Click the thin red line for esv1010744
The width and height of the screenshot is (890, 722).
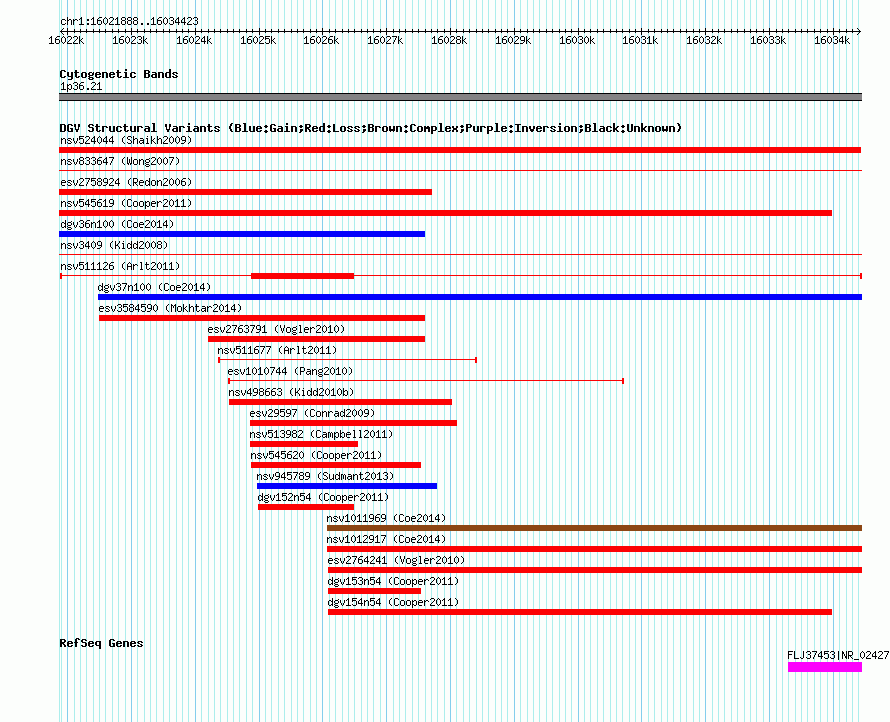(x=426, y=381)
